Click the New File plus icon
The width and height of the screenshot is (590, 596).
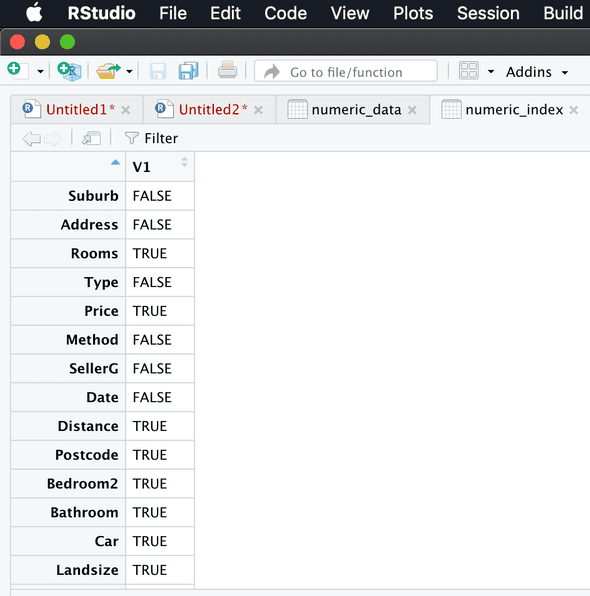coord(17,71)
